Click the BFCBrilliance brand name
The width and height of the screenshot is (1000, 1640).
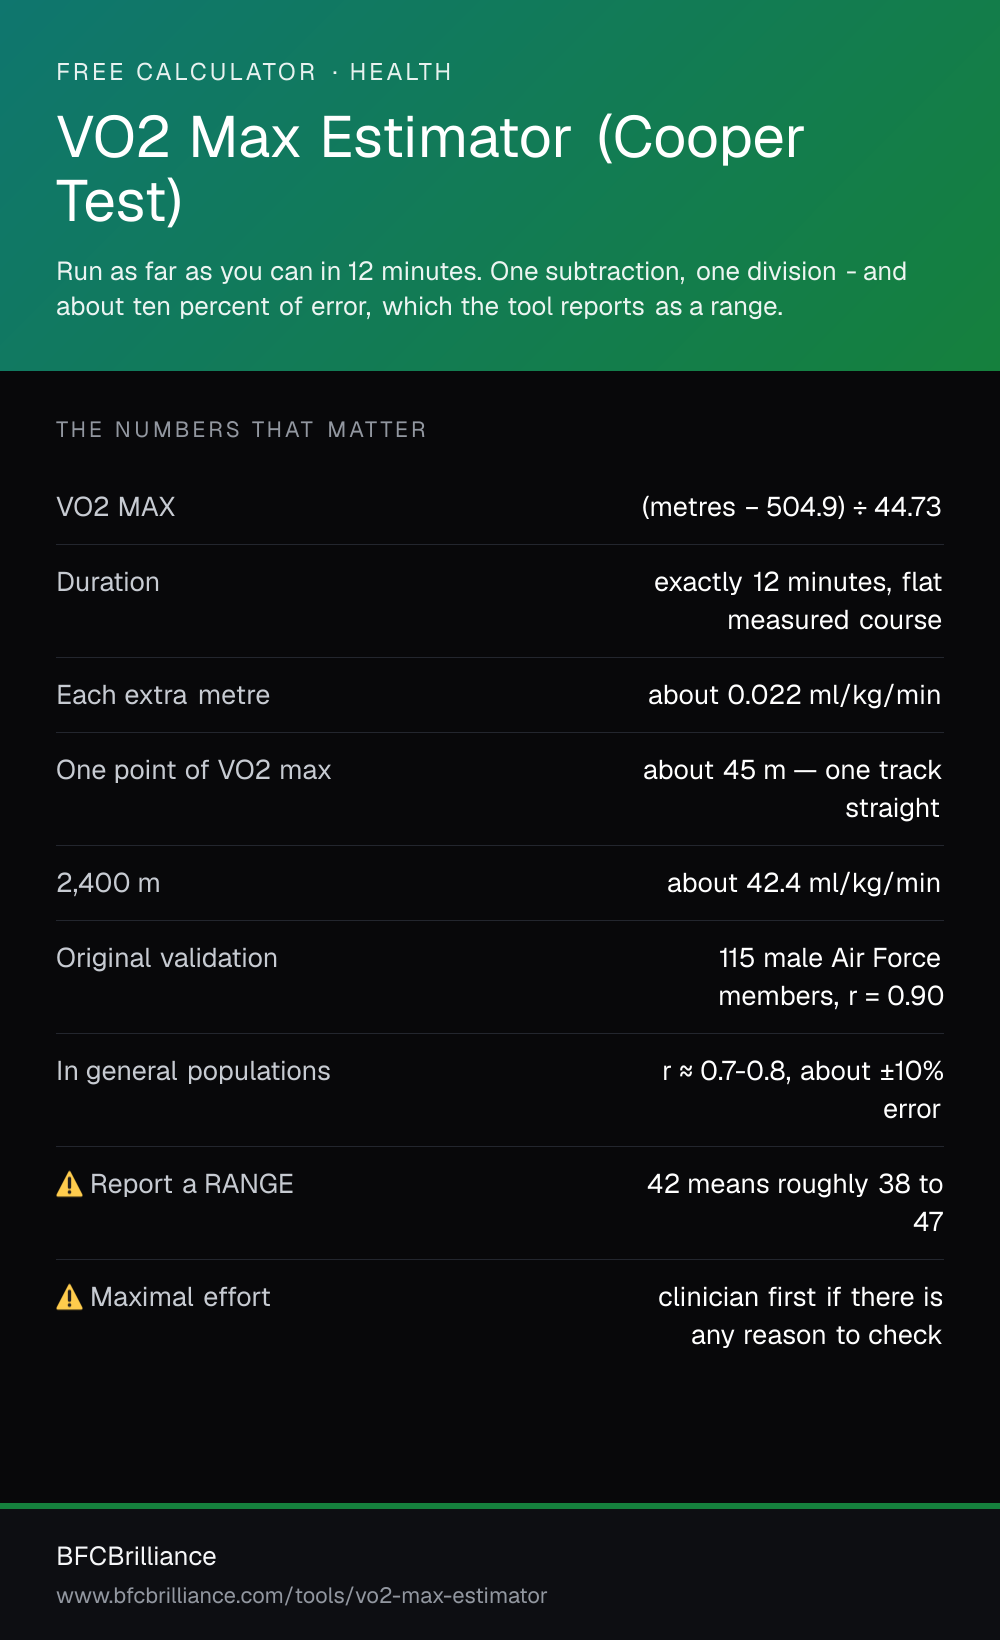[x=137, y=1556]
